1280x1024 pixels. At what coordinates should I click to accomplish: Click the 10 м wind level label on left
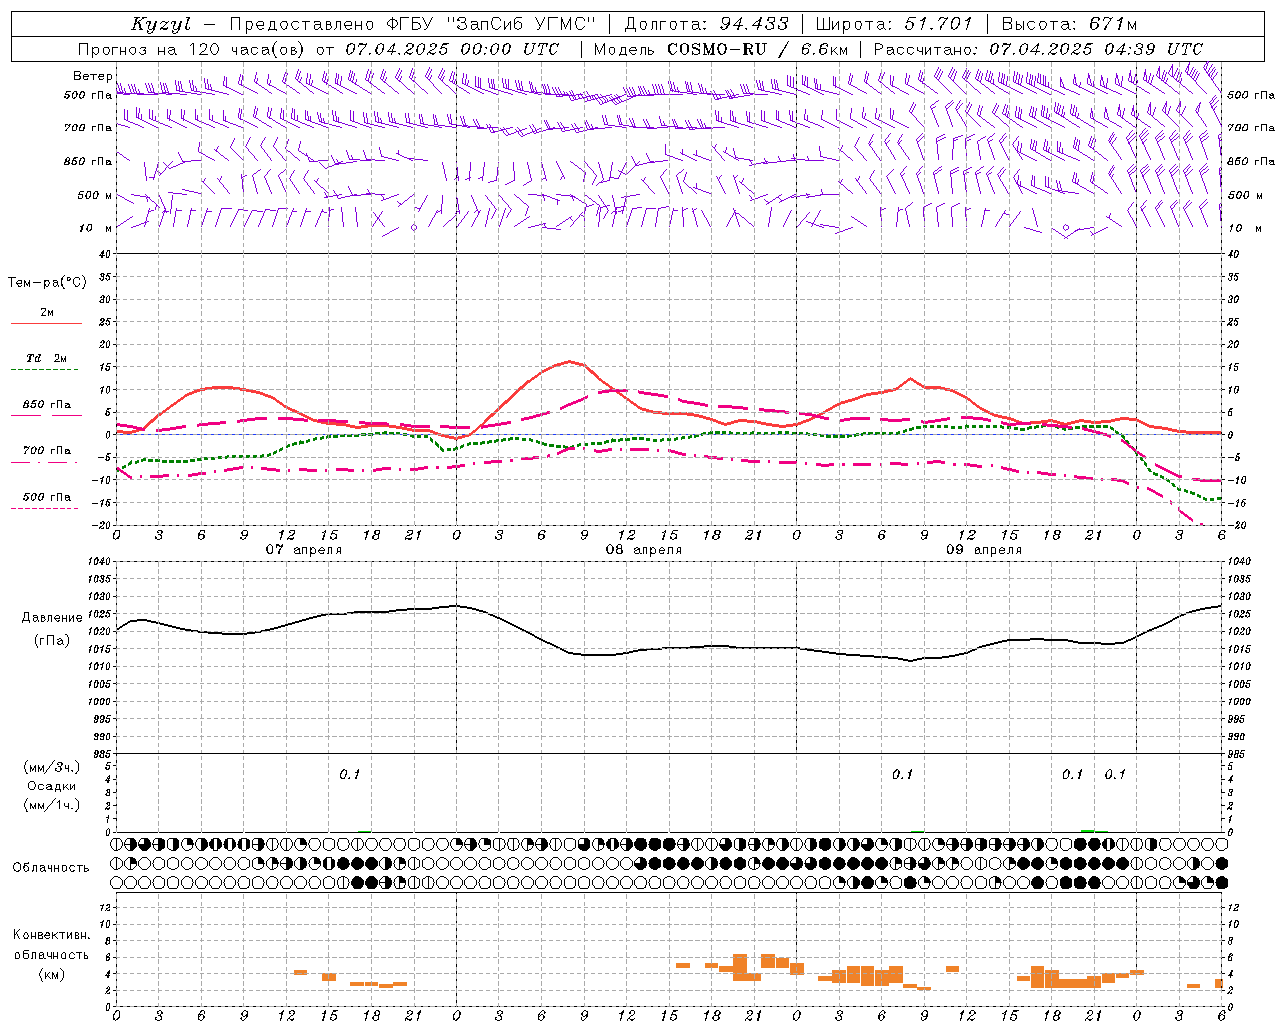(96, 228)
